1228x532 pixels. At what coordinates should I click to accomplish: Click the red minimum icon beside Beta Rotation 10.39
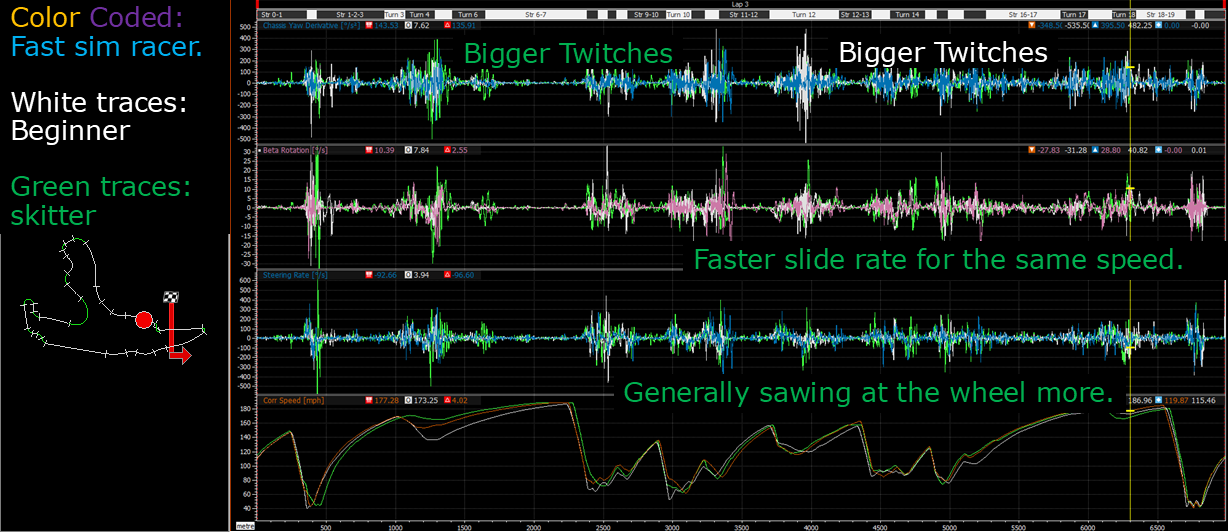369,150
